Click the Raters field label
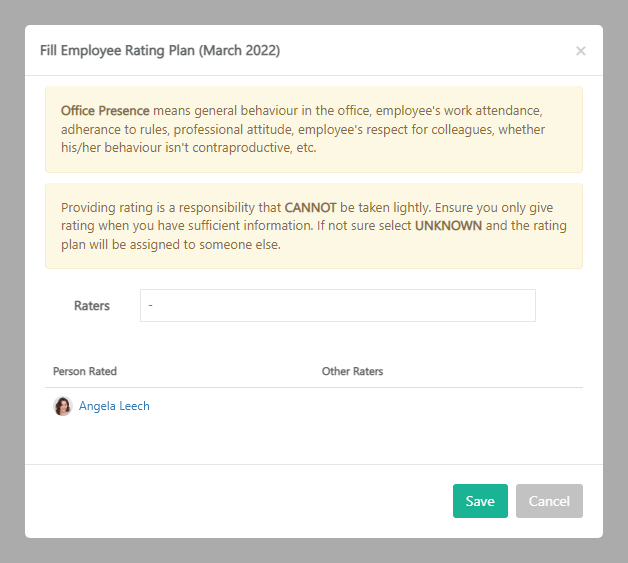This screenshot has height=563, width=628. pyautogui.click(x=92, y=306)
